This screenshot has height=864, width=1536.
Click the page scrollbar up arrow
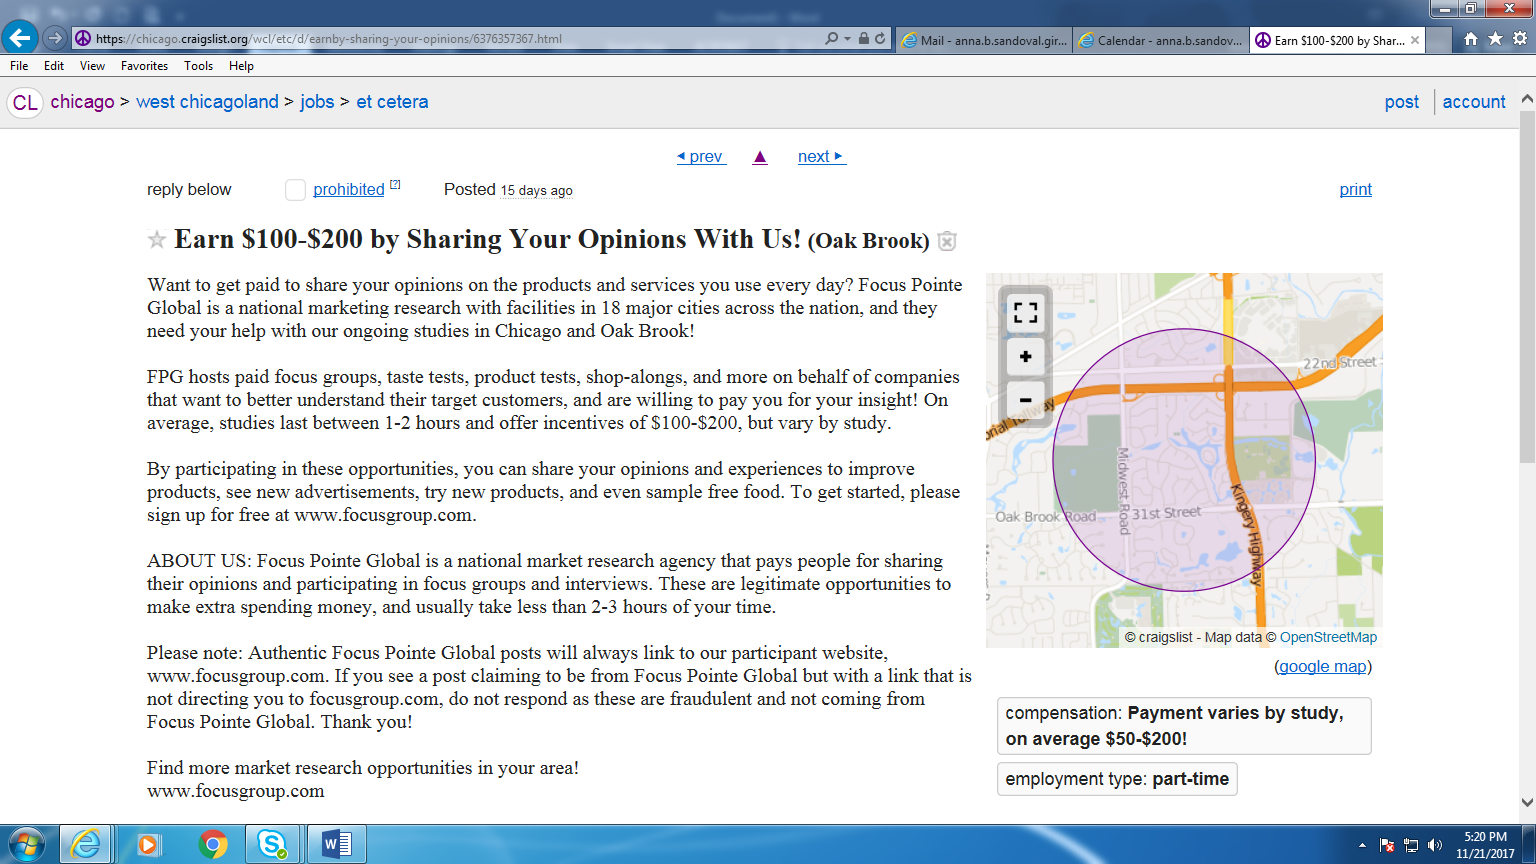pyautogui.click(x=1527, y=99)
